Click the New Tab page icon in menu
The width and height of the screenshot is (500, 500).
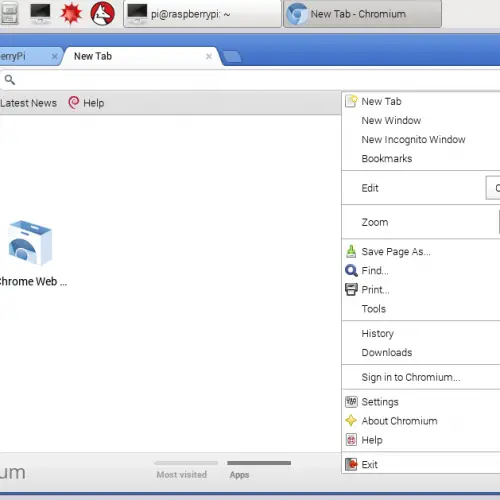[x=351, y=101]
